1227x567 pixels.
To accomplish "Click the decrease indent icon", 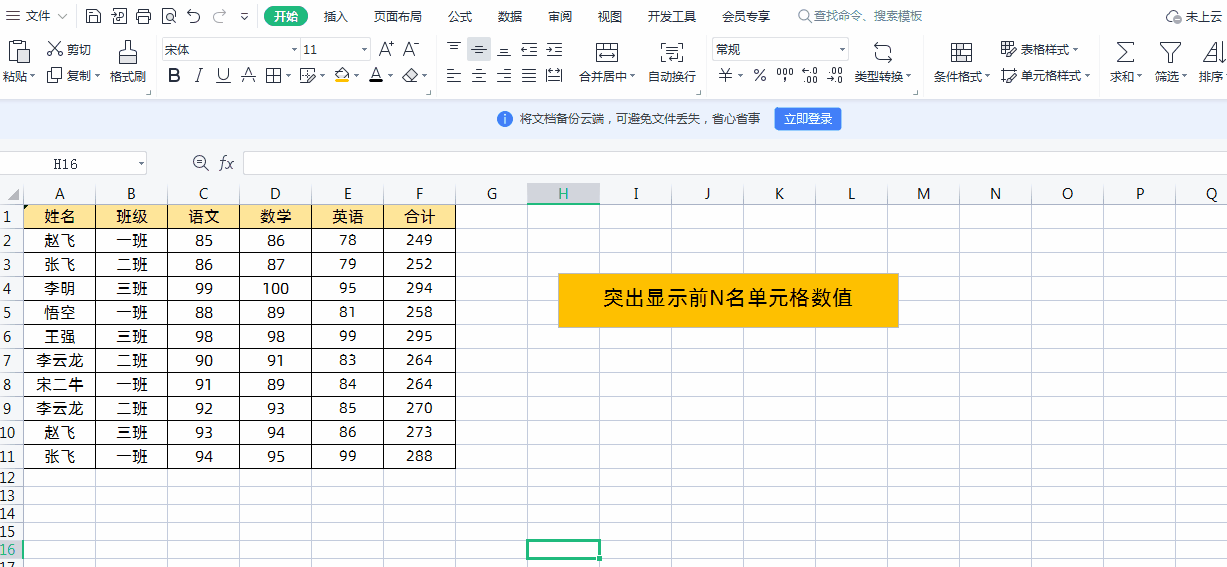I will click(x=529, y=49).
